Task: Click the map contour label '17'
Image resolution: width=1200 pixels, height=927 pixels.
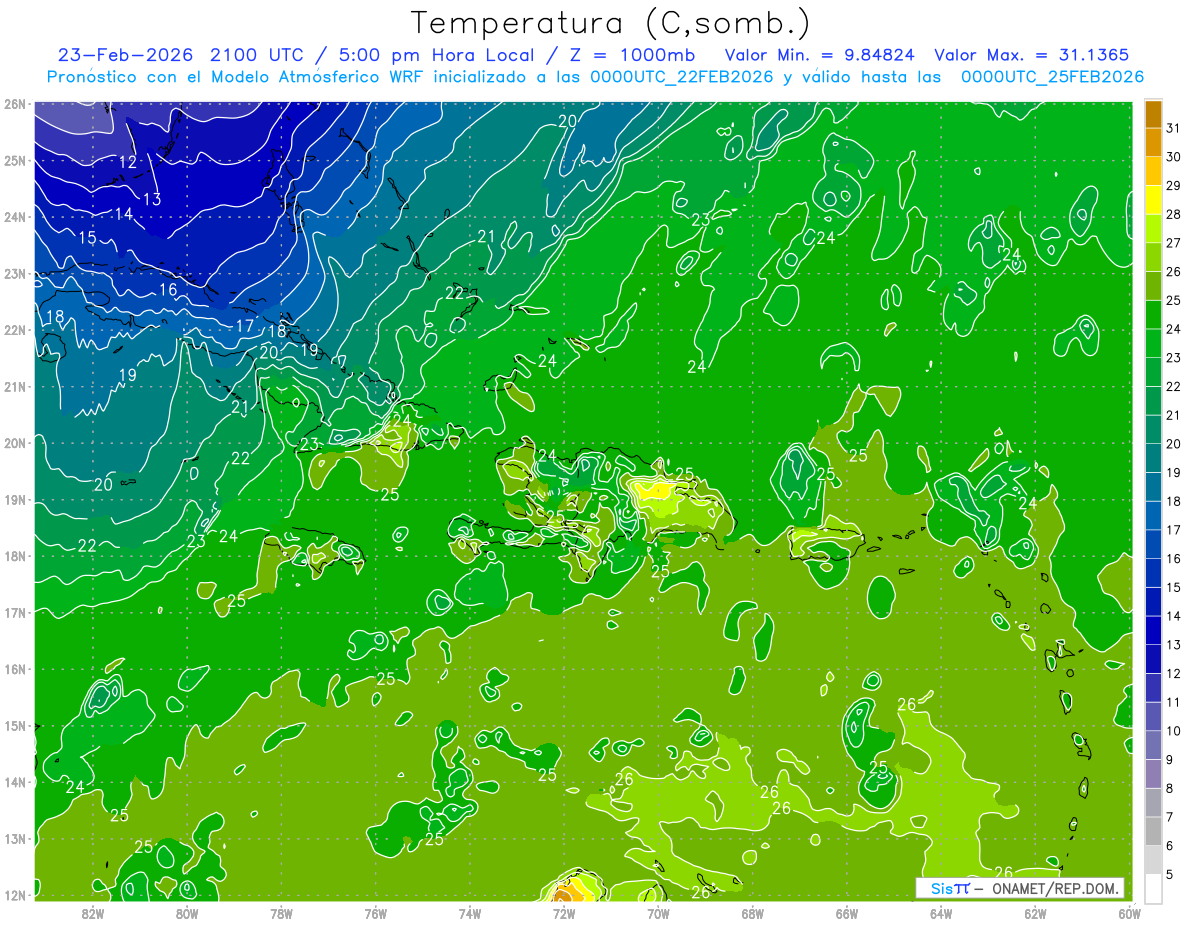Action: click(245, 326)
